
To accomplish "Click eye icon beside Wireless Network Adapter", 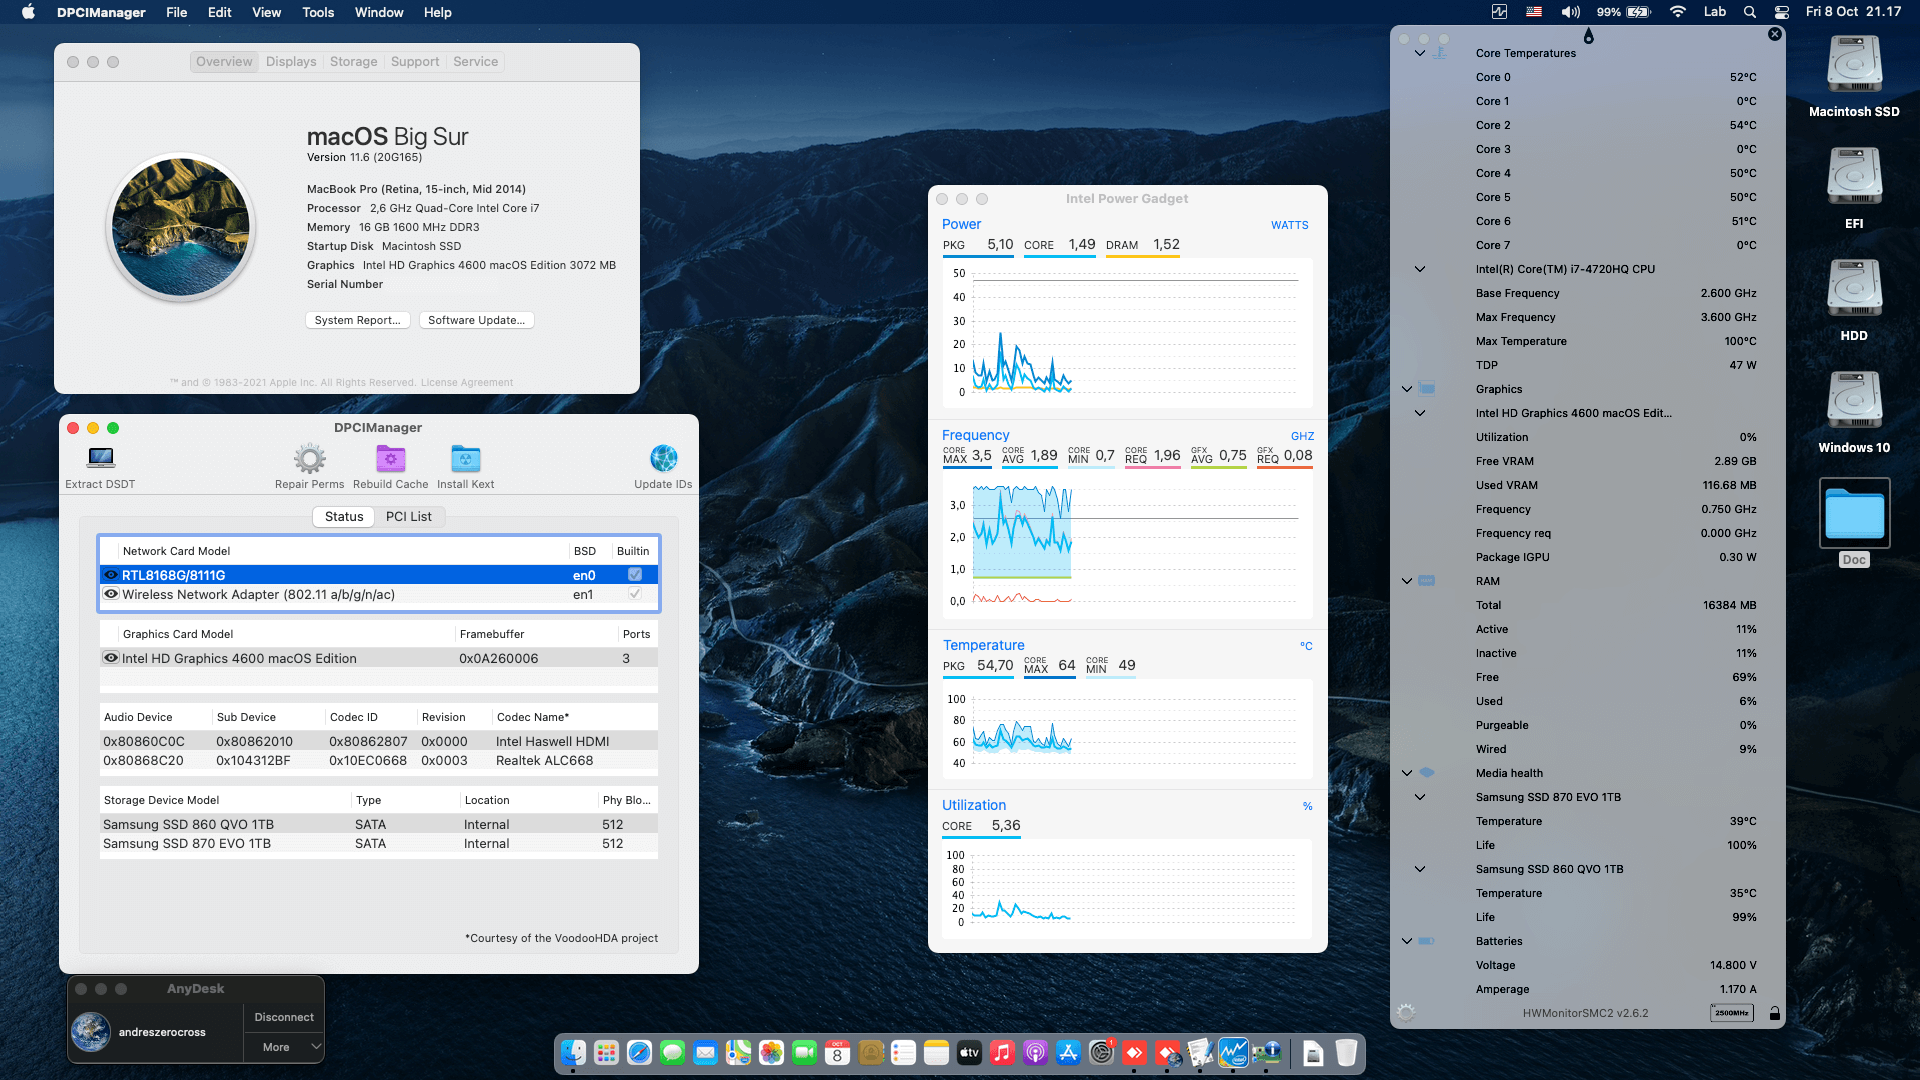I will tap(111, 594).
